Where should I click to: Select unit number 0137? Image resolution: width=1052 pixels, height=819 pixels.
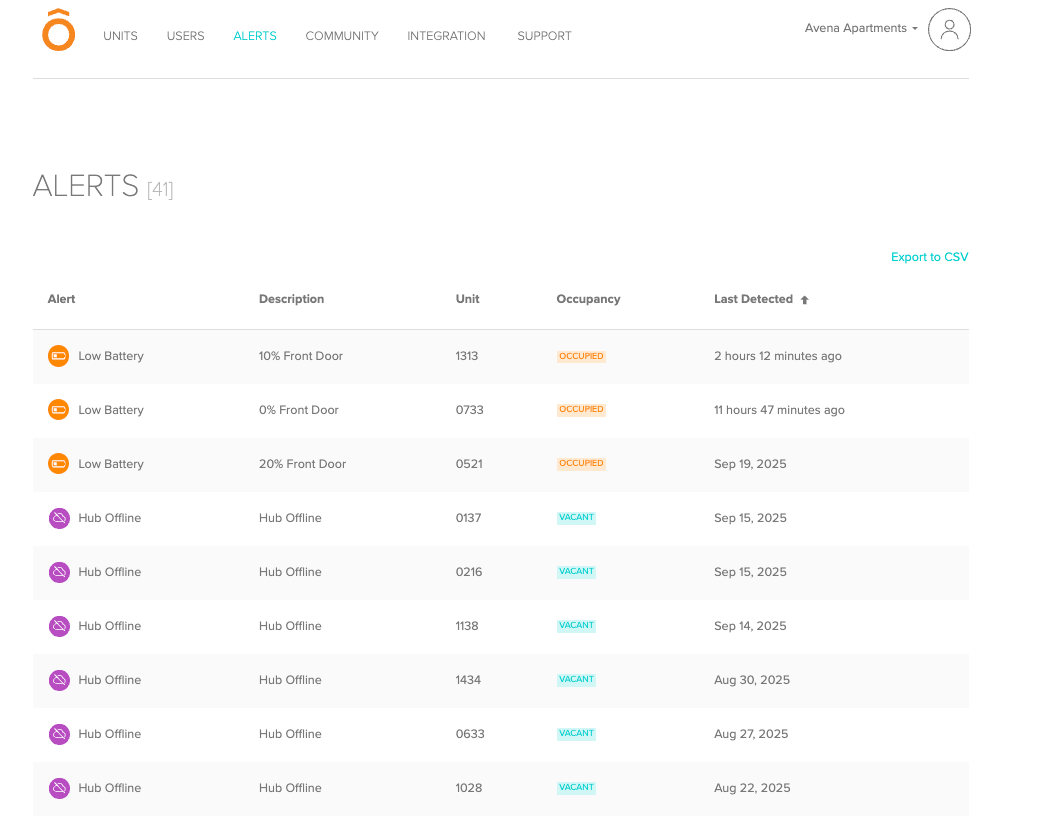coord(468,518)
